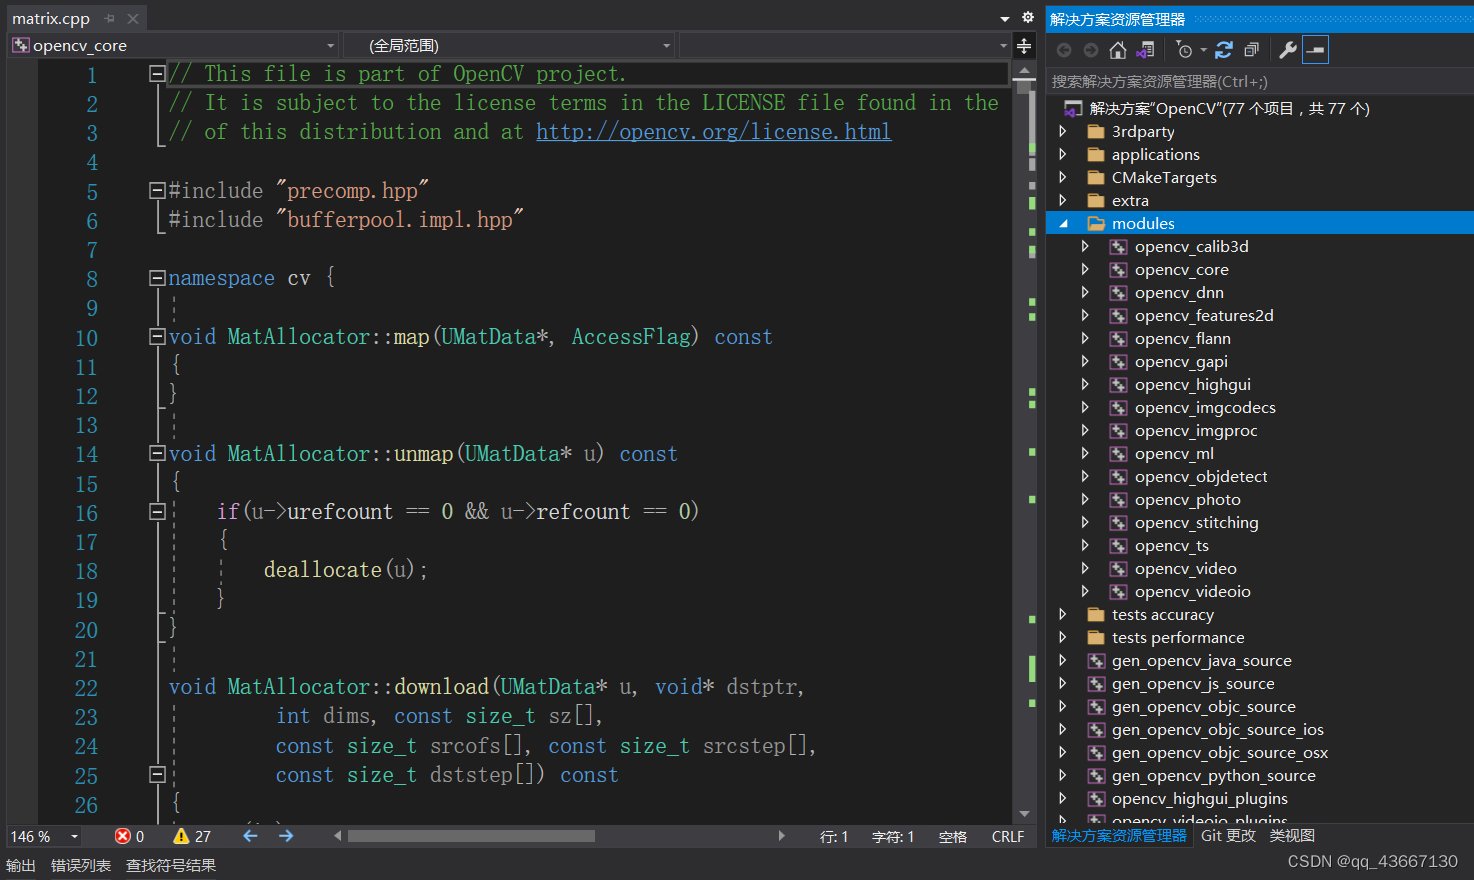The height and width of the screenshot is (880, 1474).
Task: Collapse the download function body at line 25
Action: pyautogui.click(x=157, y=774)
